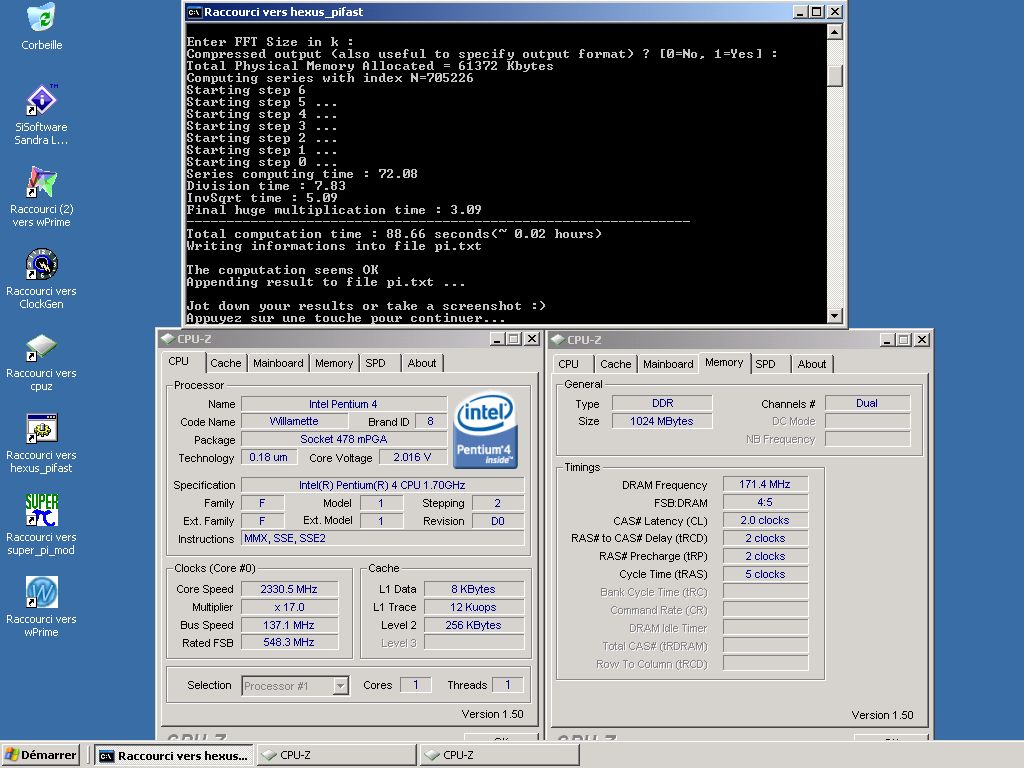Open Raccourci (2) vers wPrime shortcut
Screen dimensions: 1024x768
point(42,182)
